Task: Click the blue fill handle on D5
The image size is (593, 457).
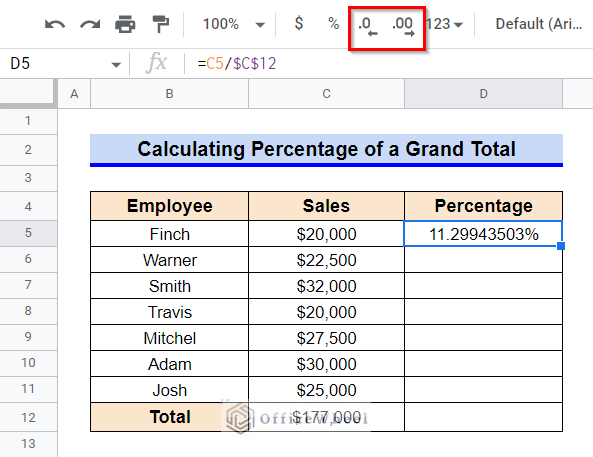Action: tap(561, 246)
